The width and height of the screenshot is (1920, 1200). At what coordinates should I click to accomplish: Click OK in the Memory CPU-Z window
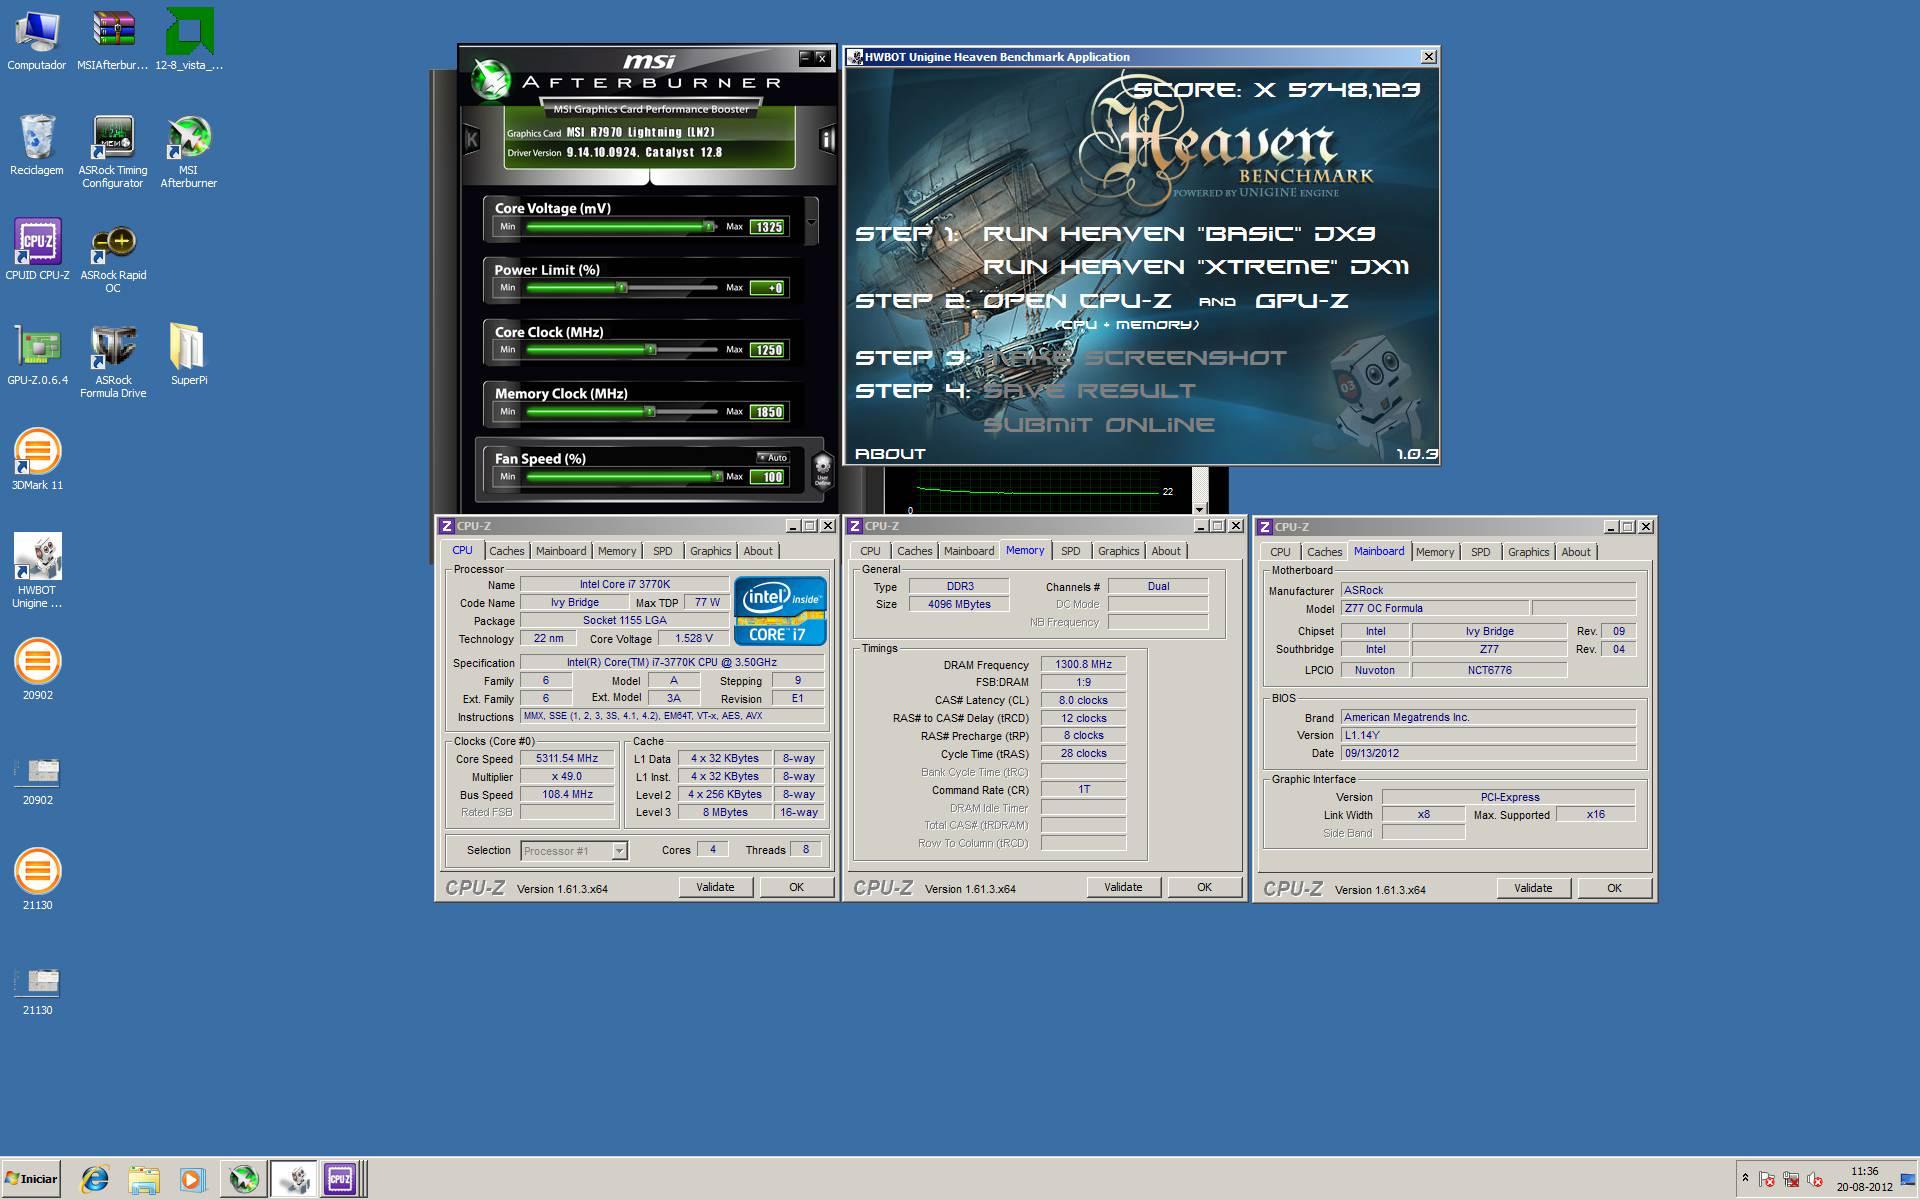coord(1204,887)
